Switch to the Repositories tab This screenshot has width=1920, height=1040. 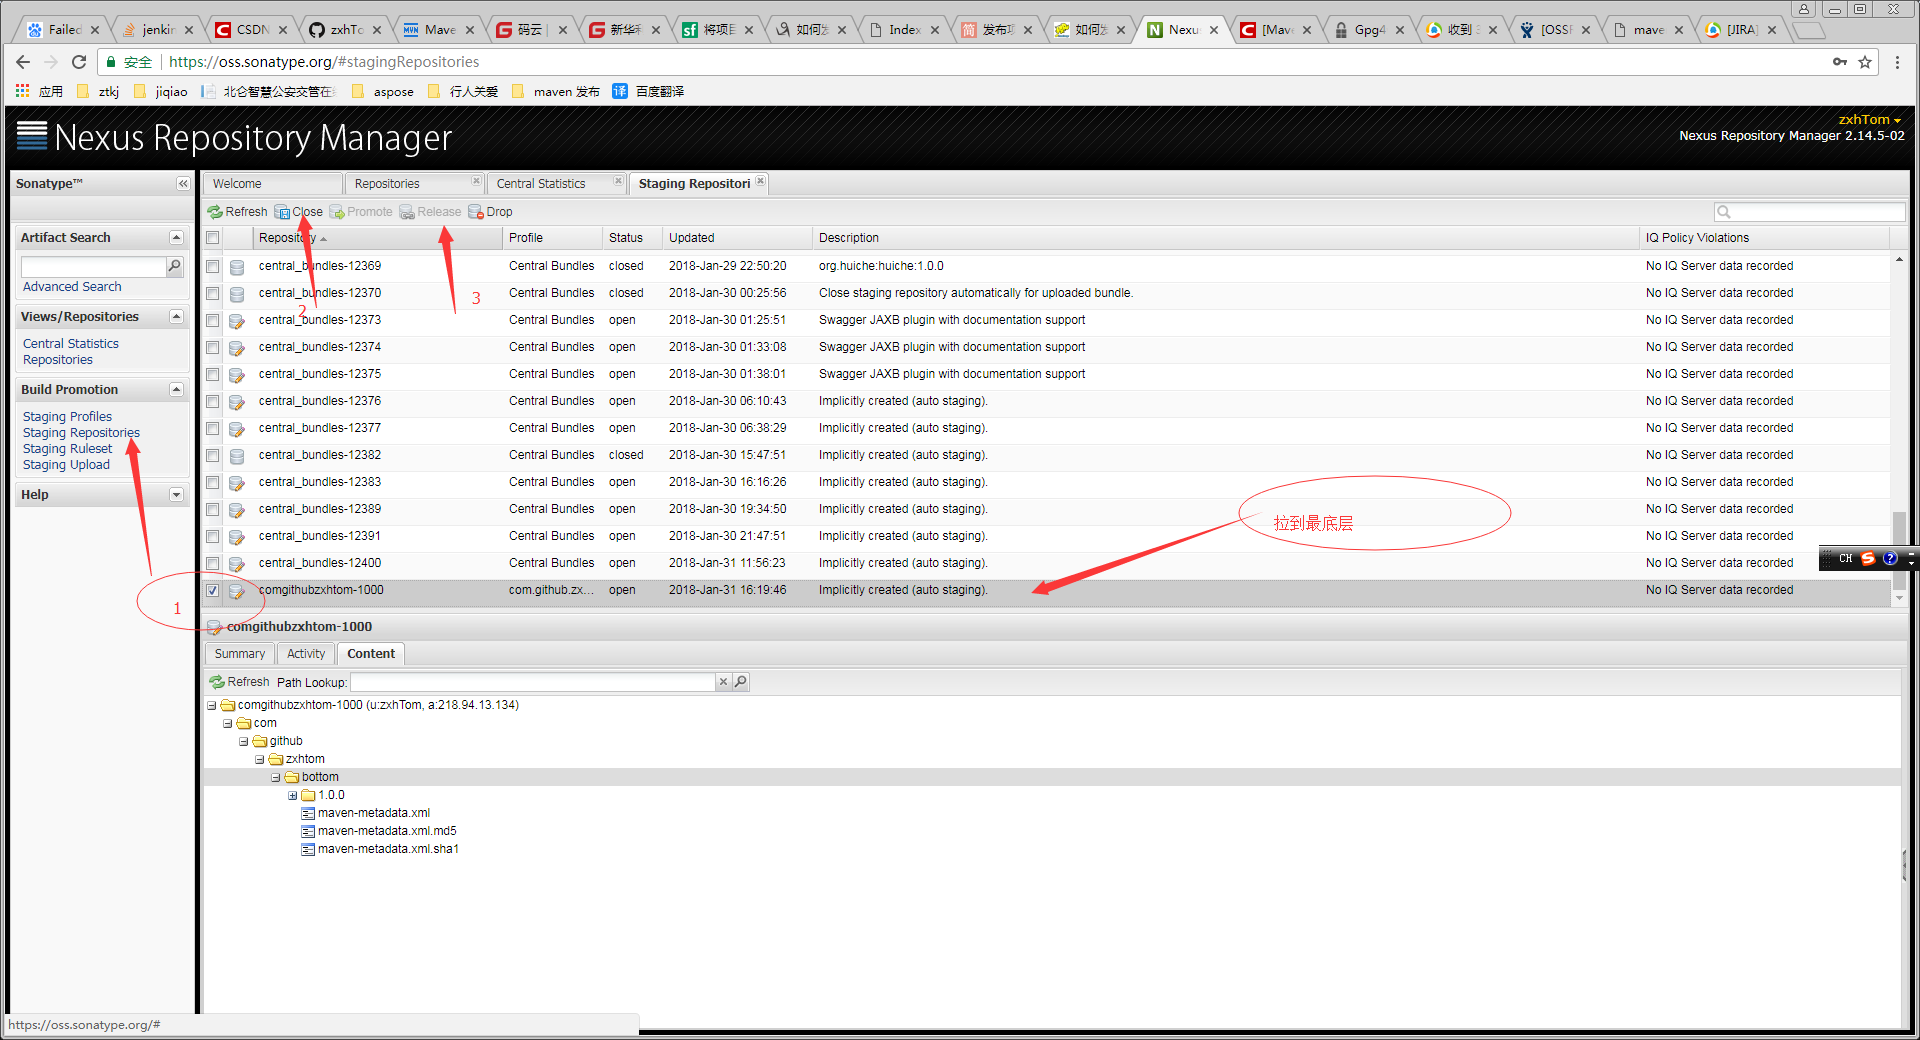coord(407,184)
